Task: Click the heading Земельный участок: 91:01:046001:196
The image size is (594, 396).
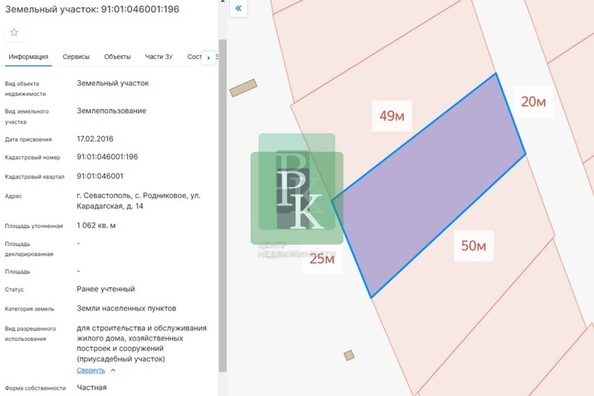Action: click(x=92, y=9)
